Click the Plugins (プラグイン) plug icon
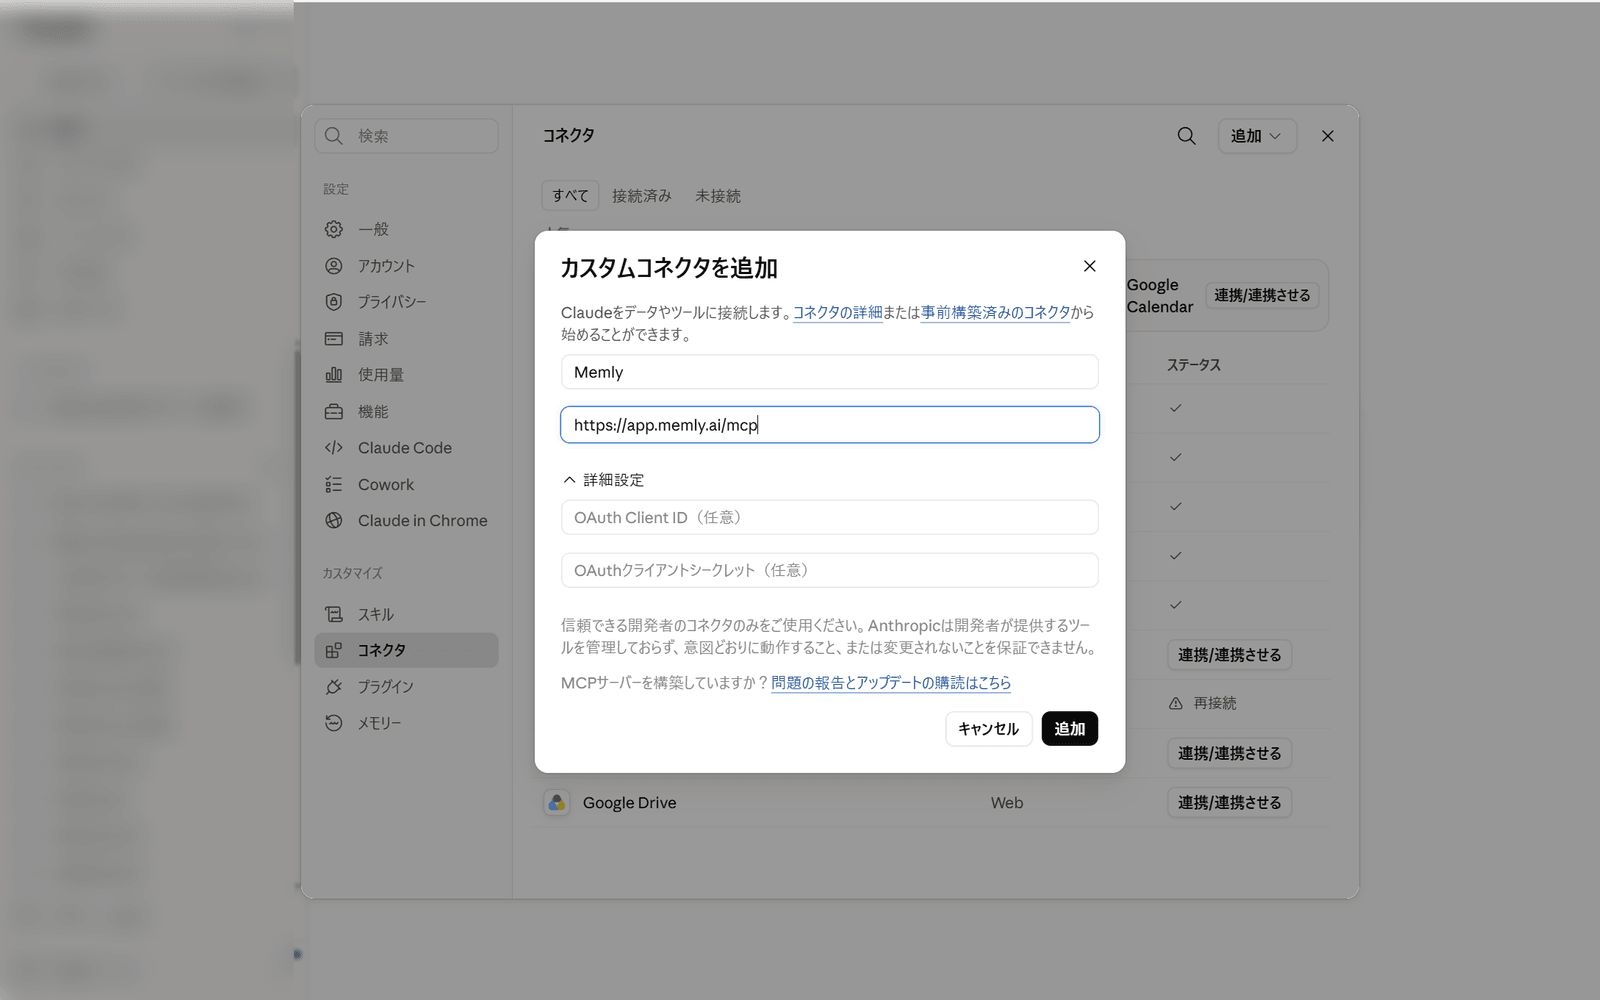 click(334, 687)
